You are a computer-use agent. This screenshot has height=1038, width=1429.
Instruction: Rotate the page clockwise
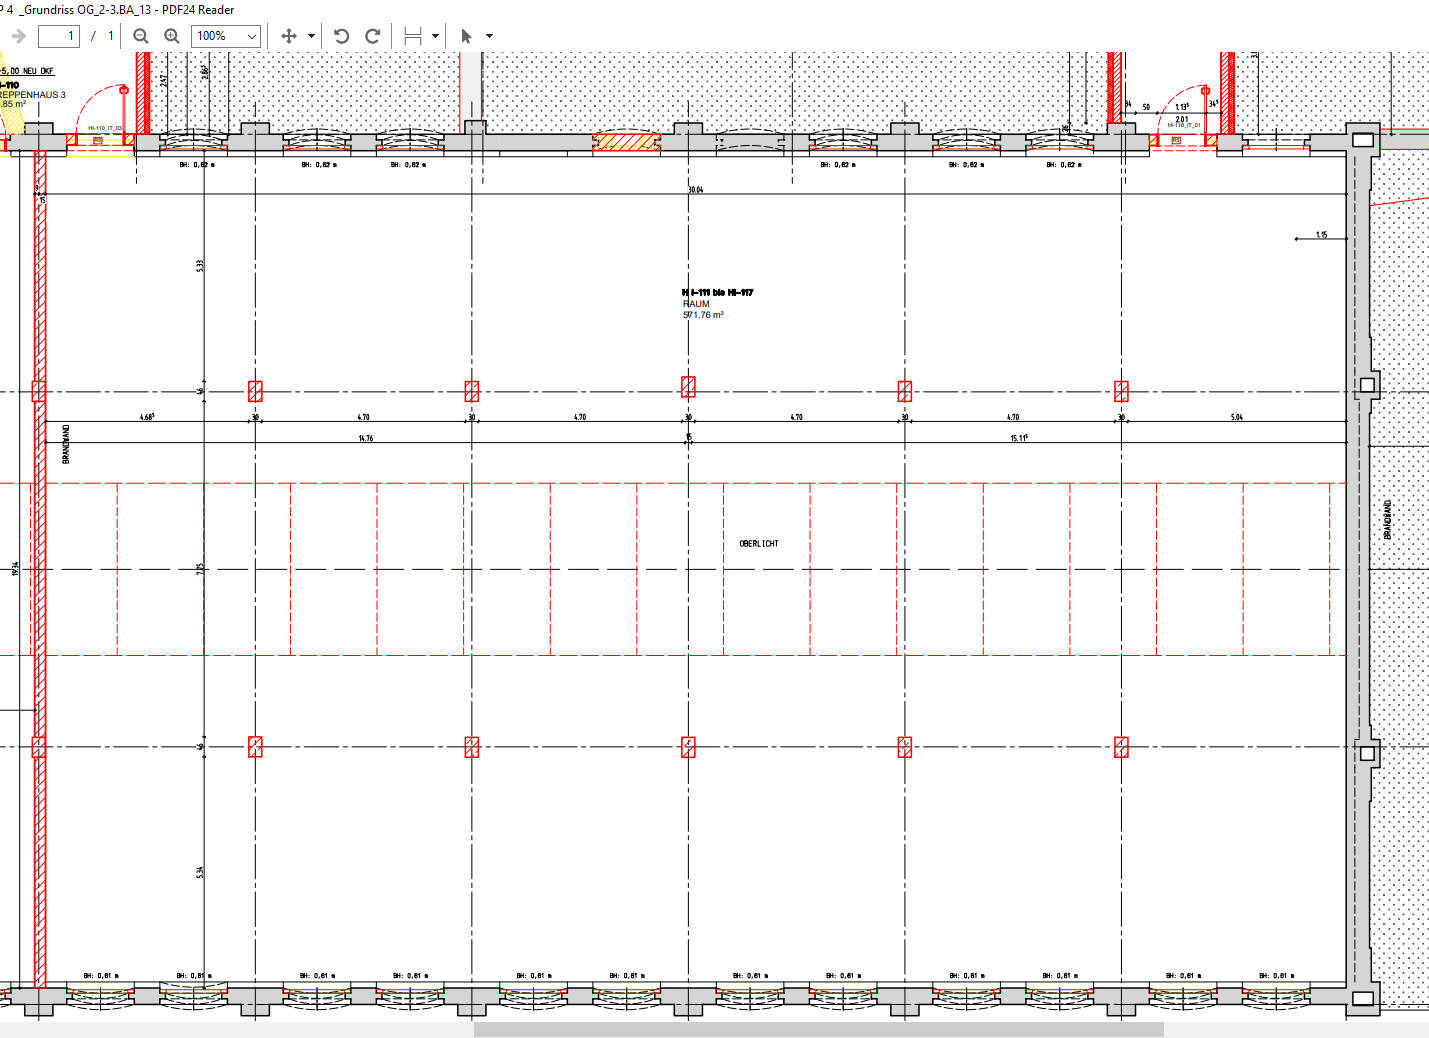373,36
